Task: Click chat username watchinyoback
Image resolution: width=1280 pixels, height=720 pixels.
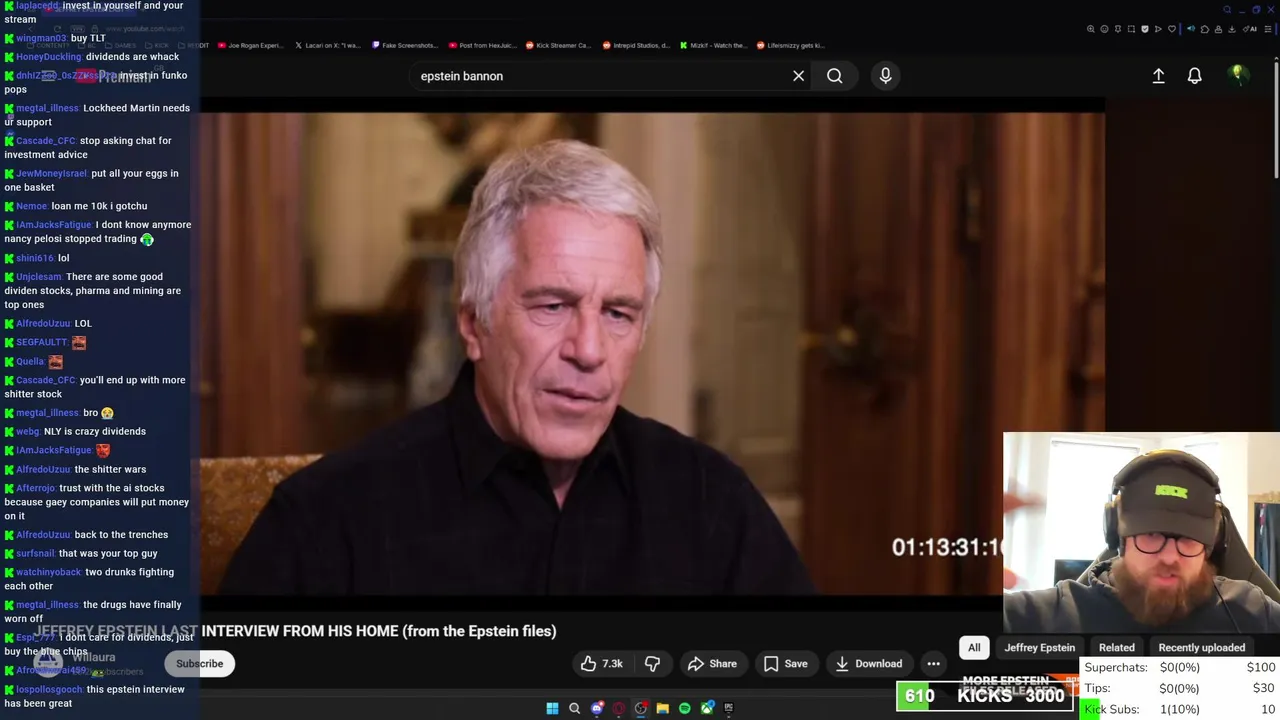Action: click(48, 572)
